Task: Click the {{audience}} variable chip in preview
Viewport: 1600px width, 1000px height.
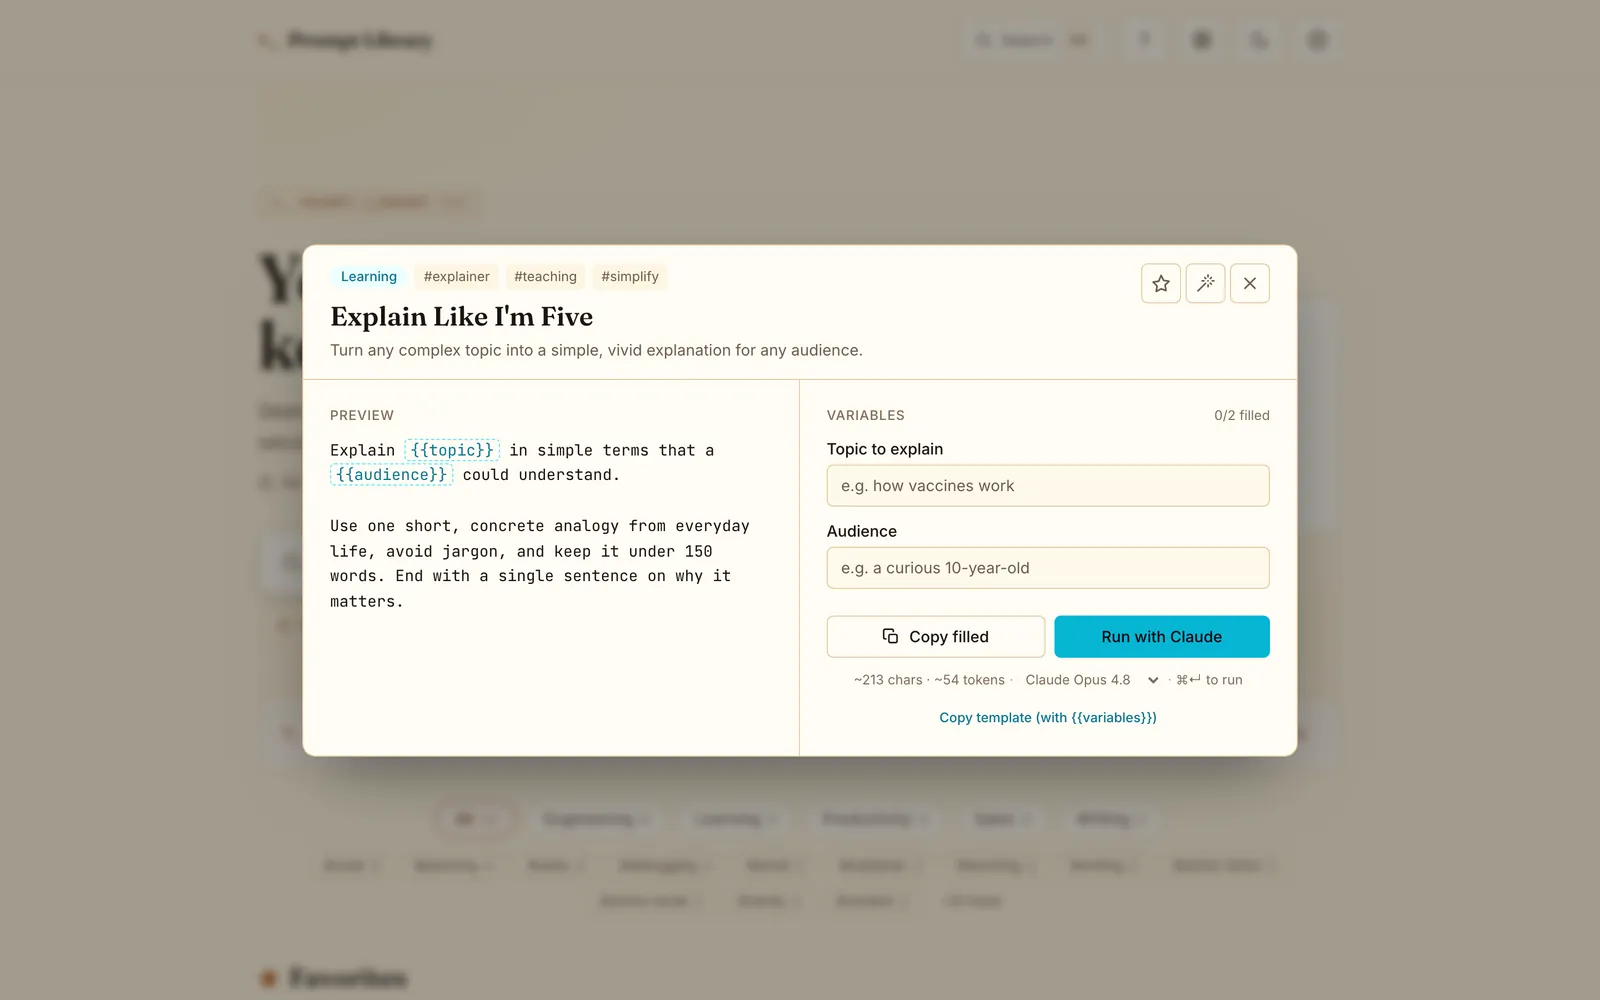Action: tap(392, 475)
